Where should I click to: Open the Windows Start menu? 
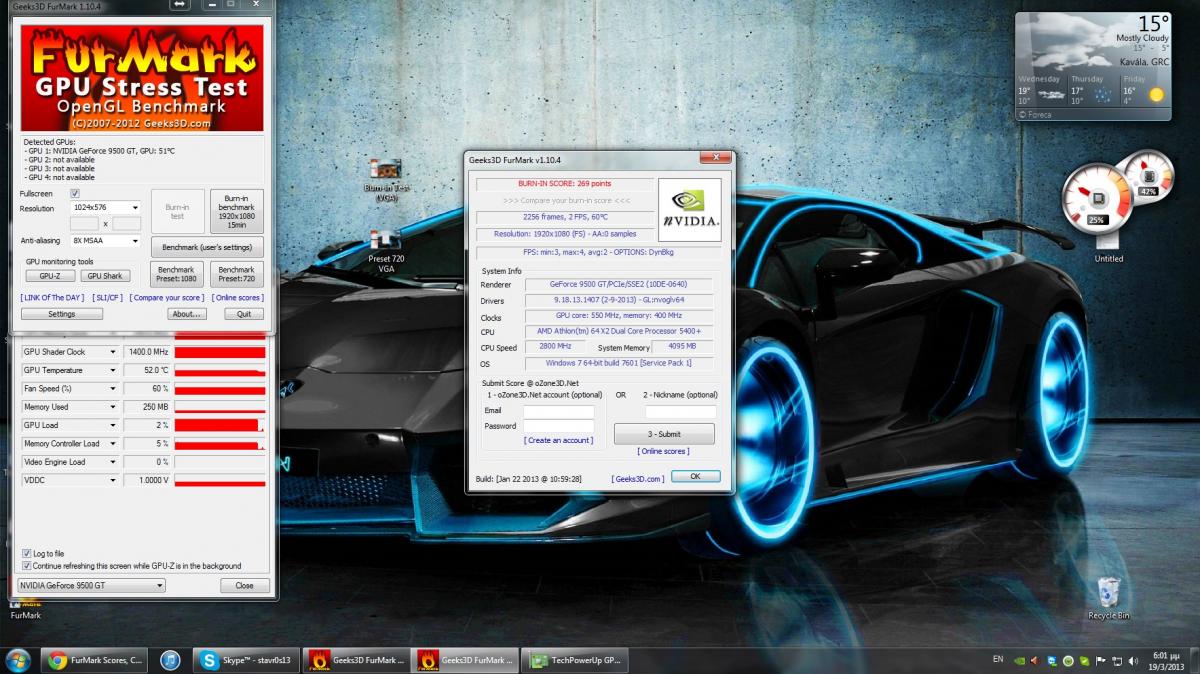point(18,660)
